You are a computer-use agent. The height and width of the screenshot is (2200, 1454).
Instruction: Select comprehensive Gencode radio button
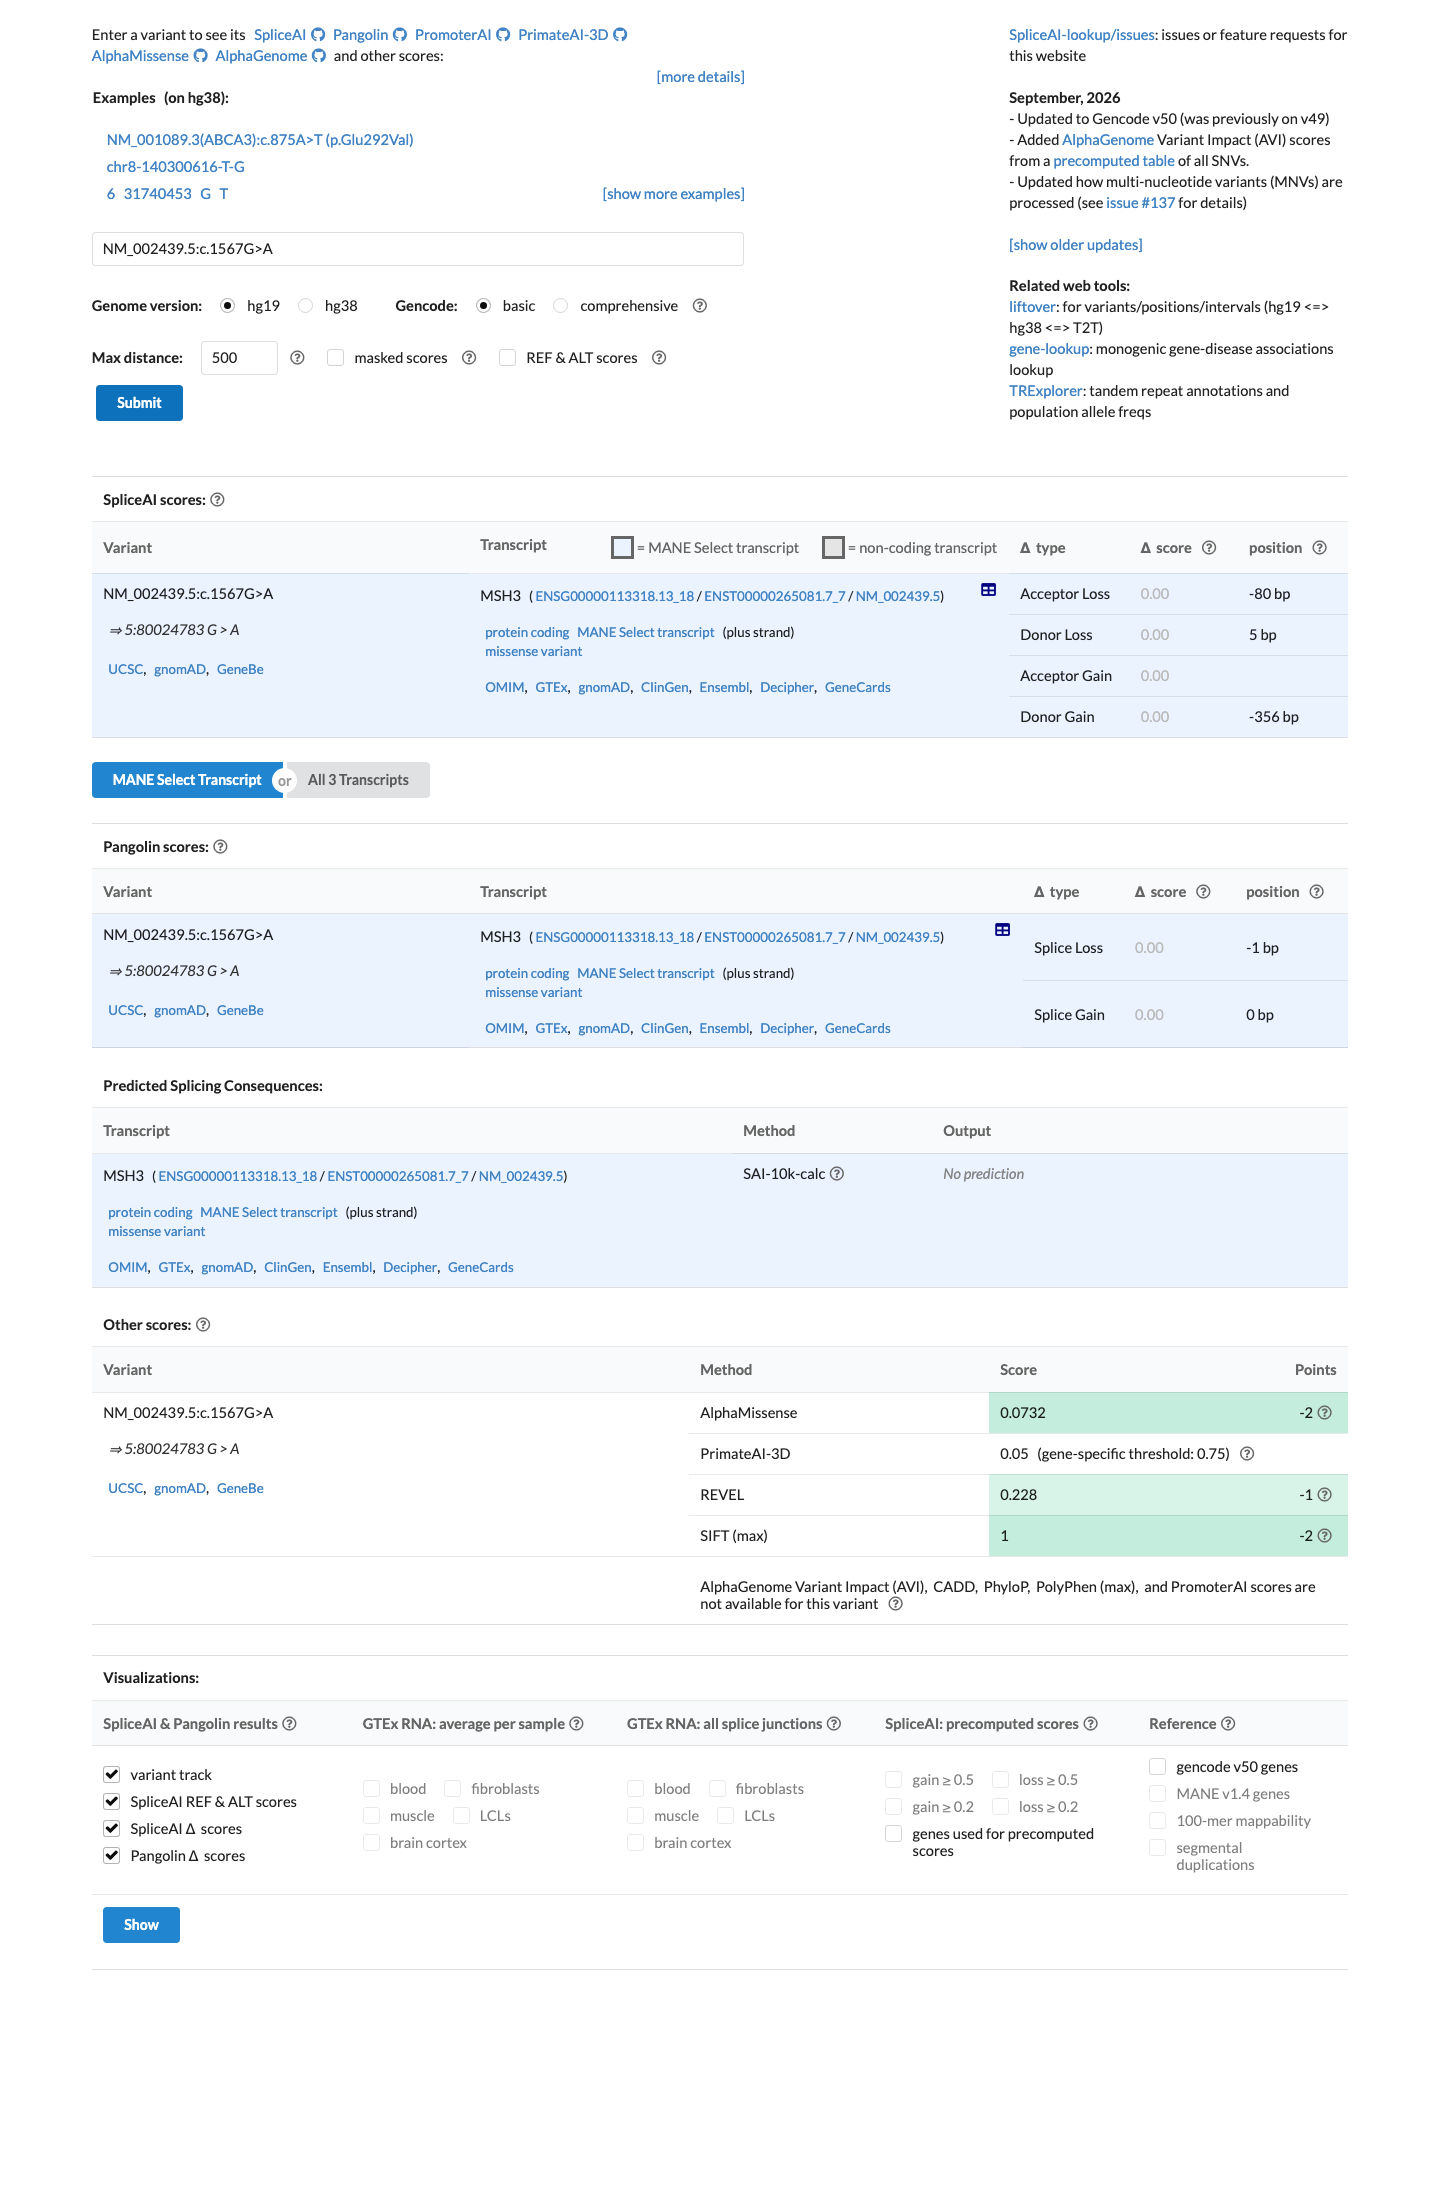561,306
